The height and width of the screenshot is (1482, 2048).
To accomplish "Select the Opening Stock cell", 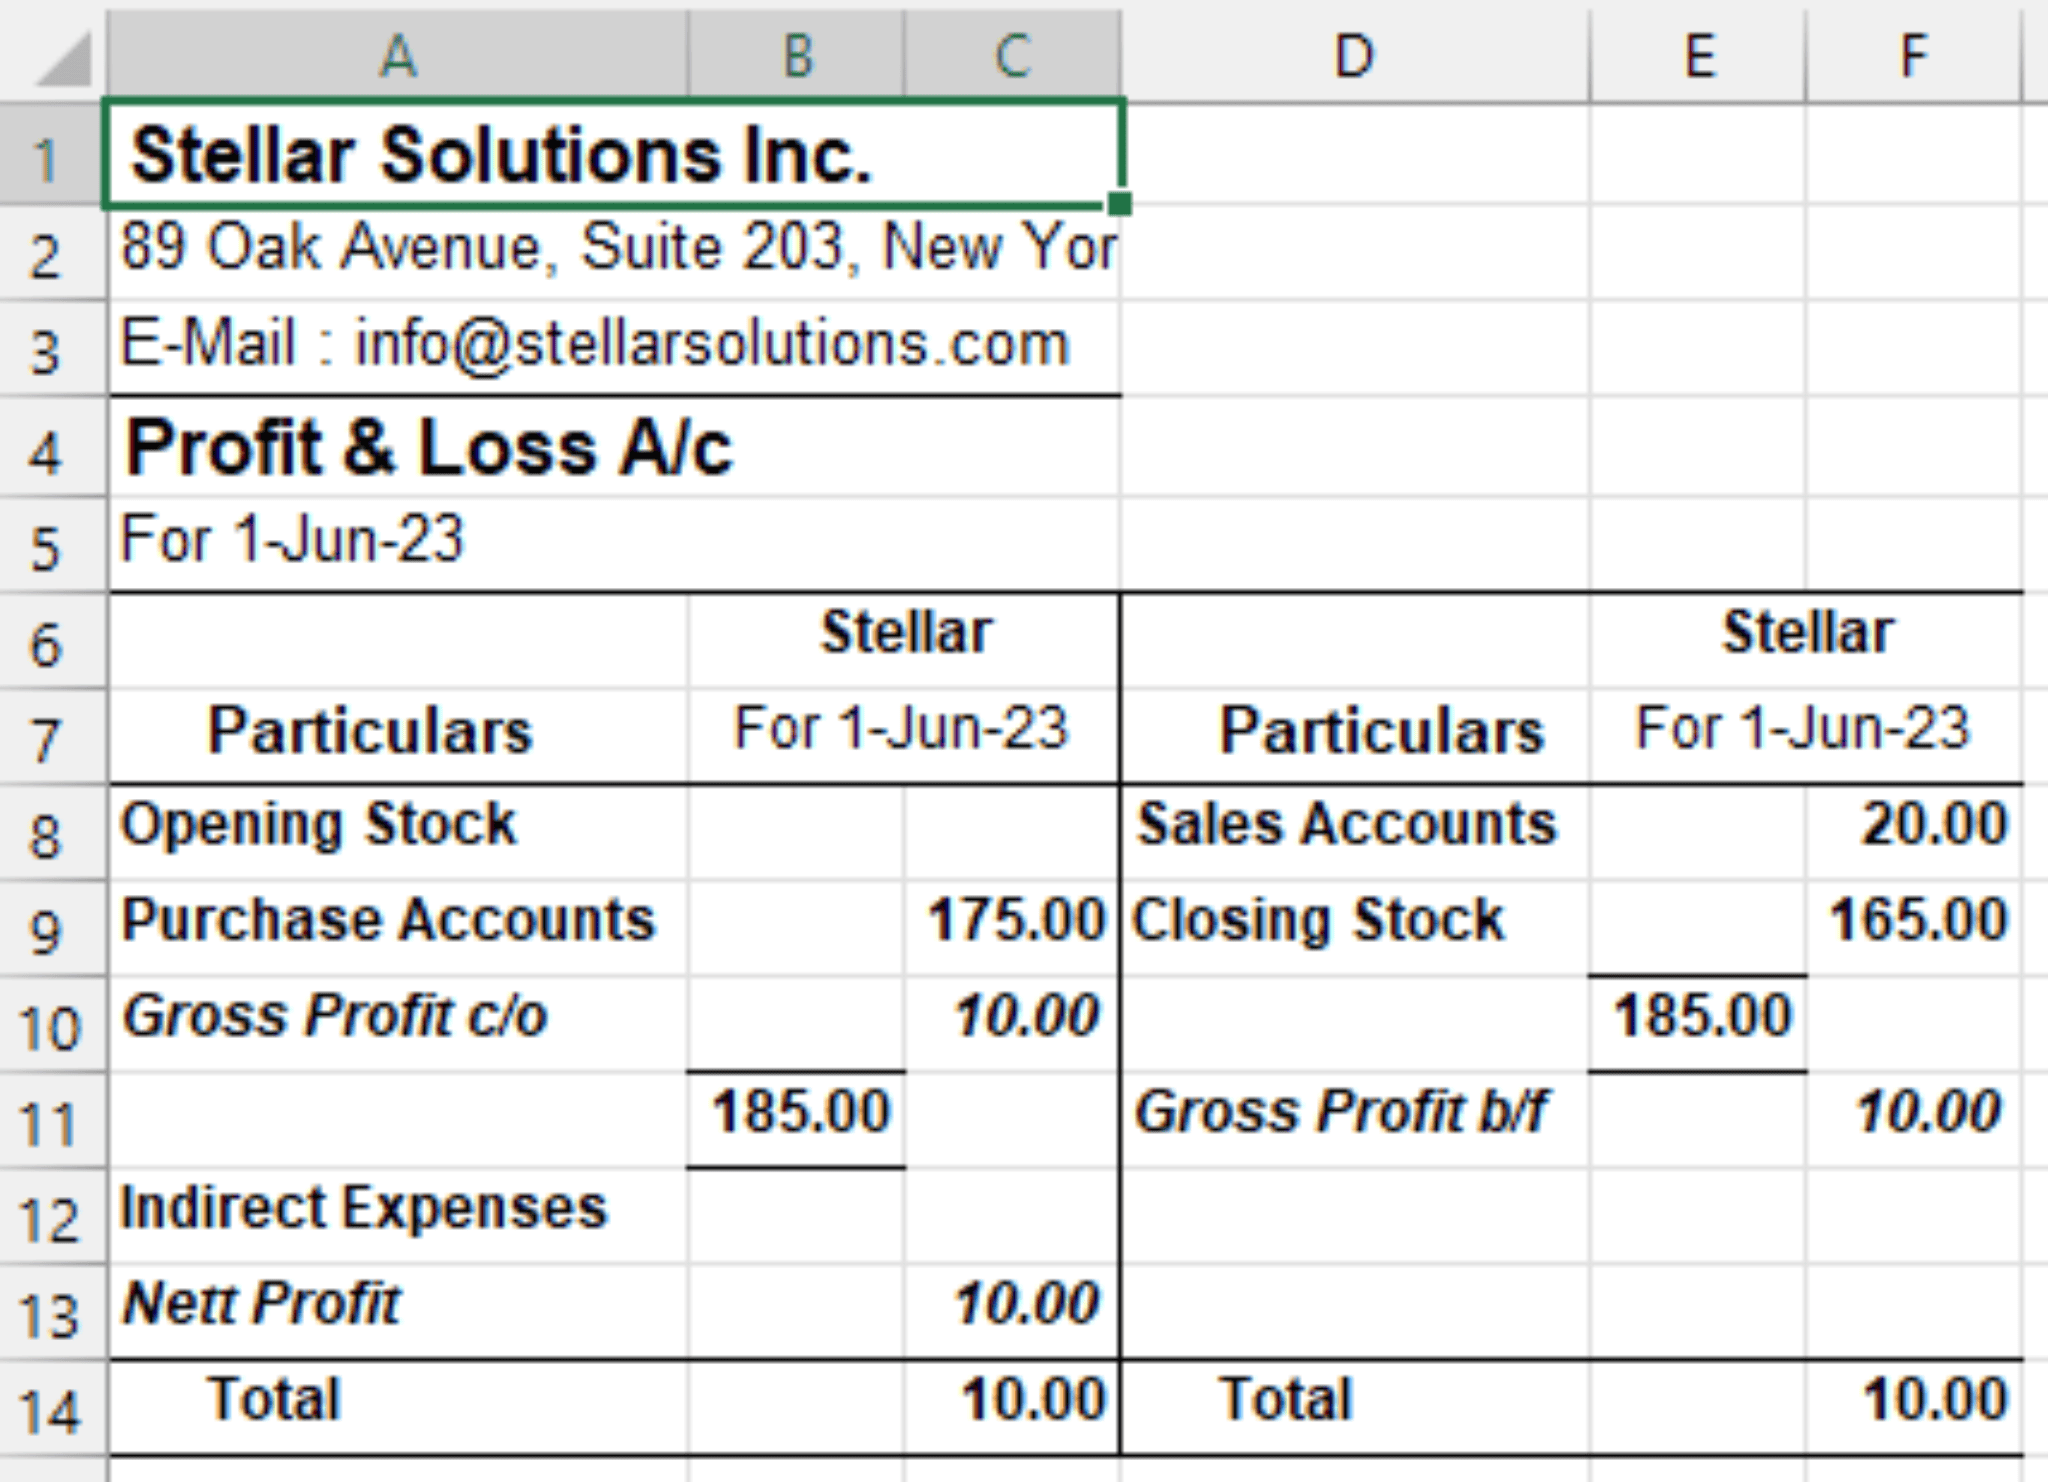I will pyautogui.click(x=400, y=824).
